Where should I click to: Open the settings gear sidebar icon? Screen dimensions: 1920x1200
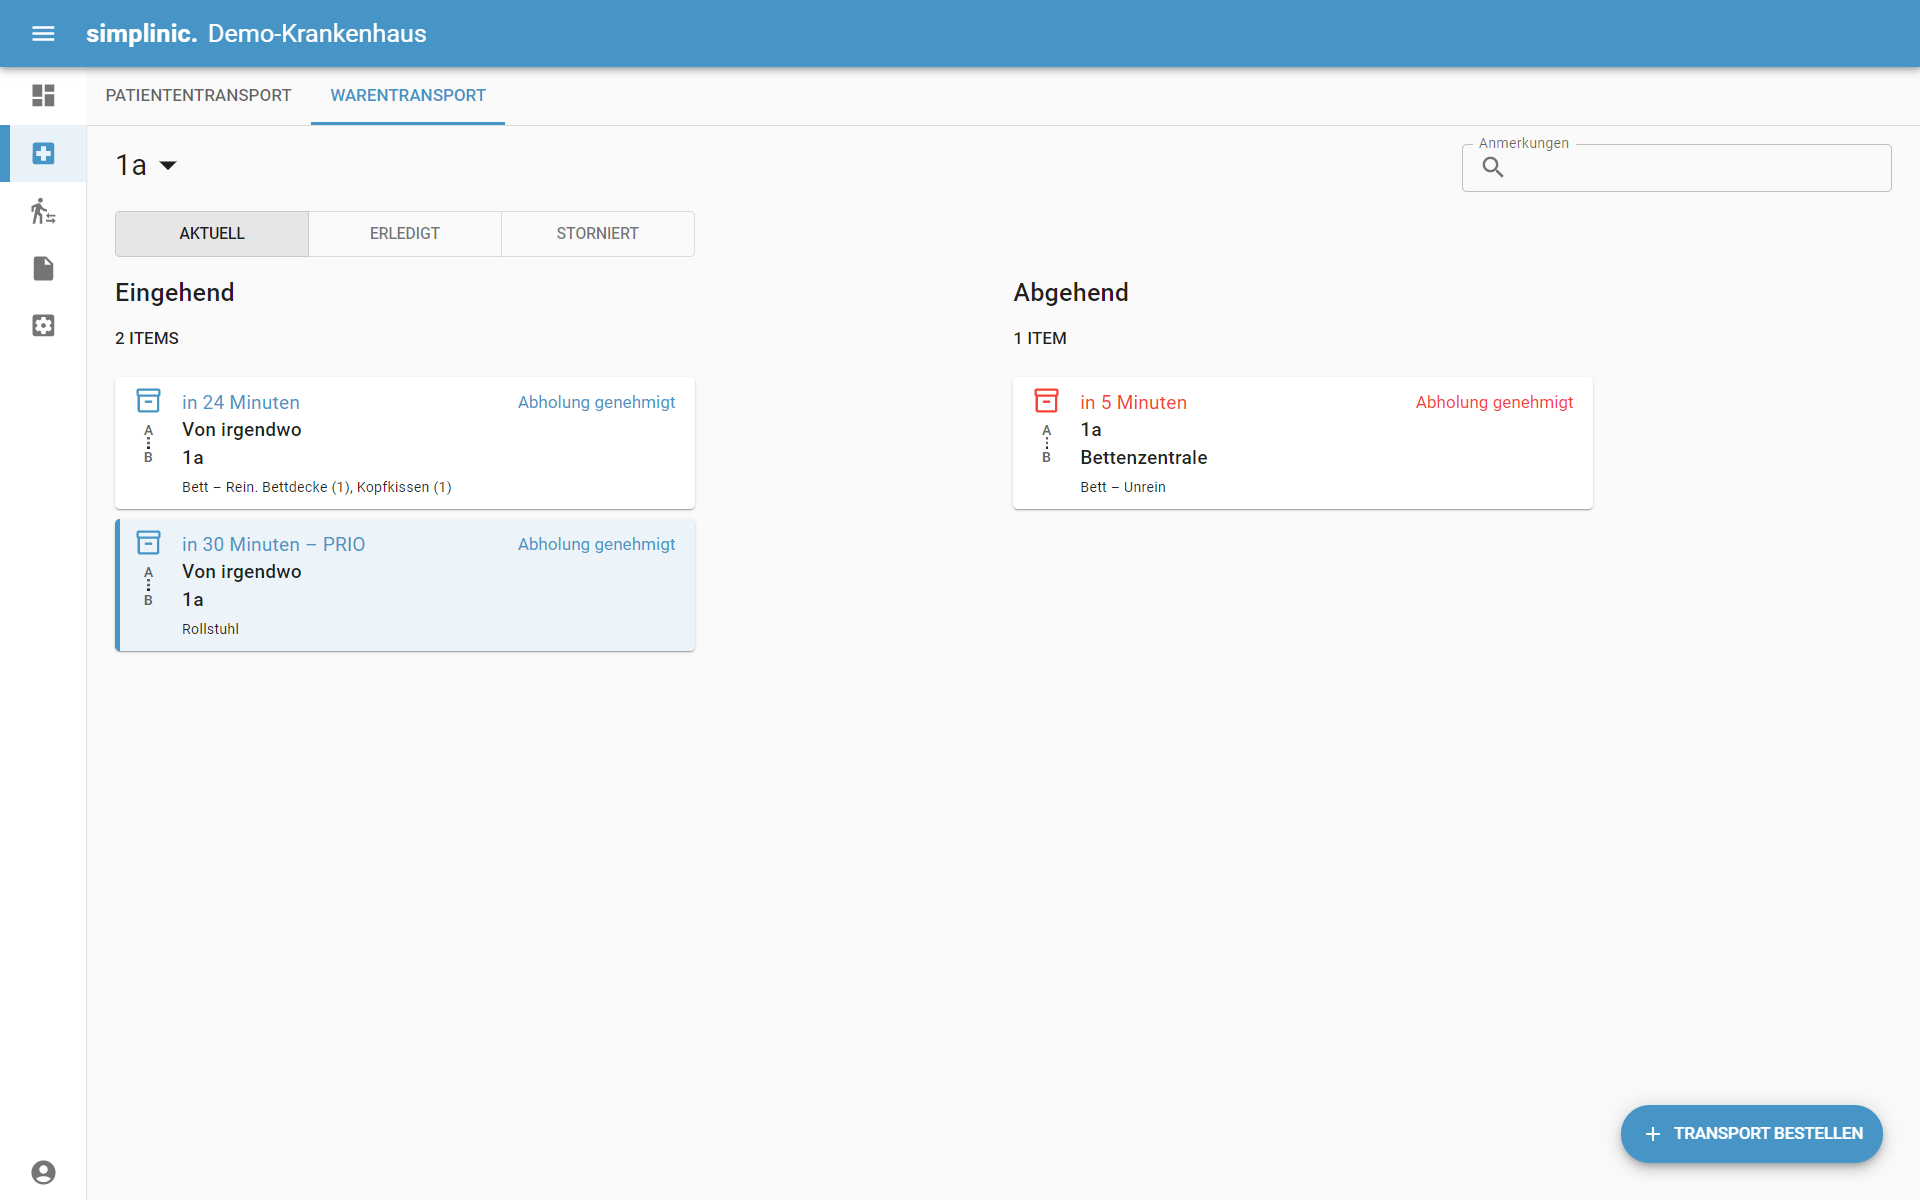(x=43, y=326)
